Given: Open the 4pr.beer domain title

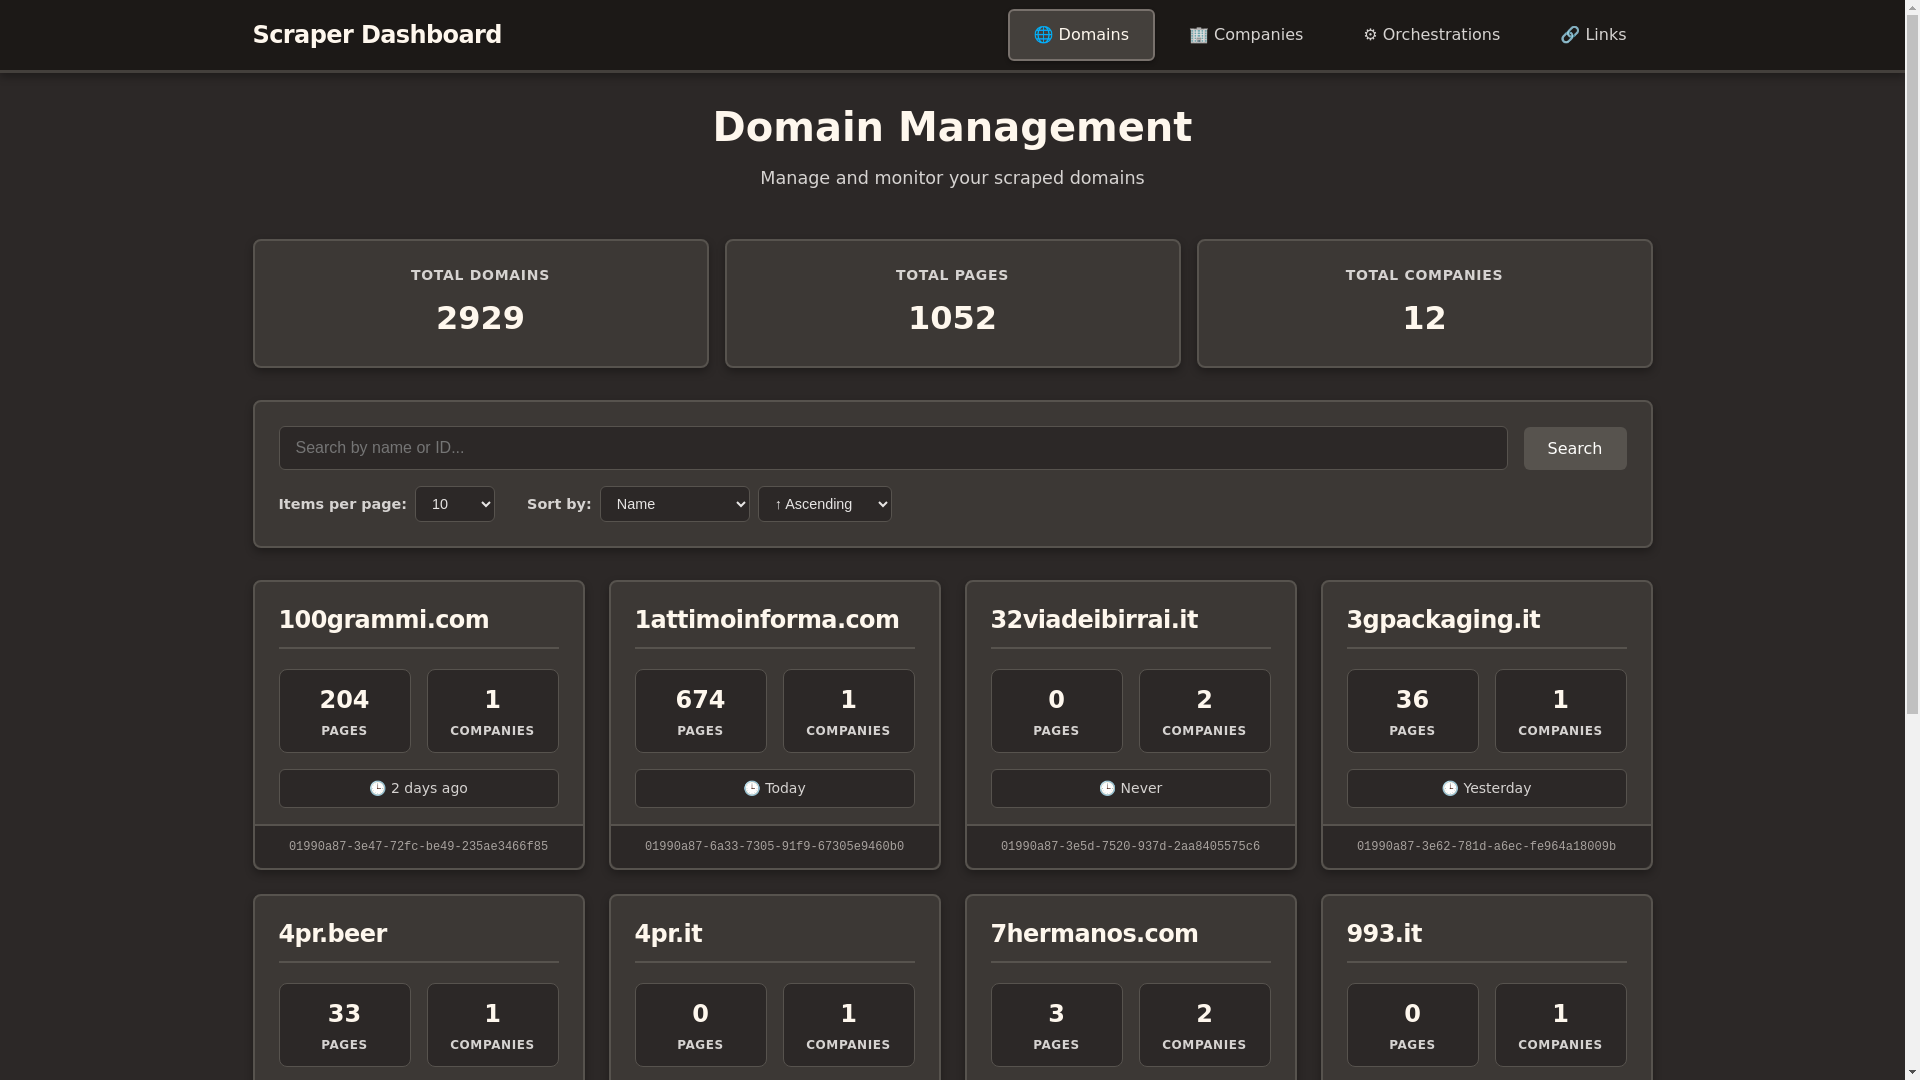Looking at the screenshot, I should [x=333, y=934].
